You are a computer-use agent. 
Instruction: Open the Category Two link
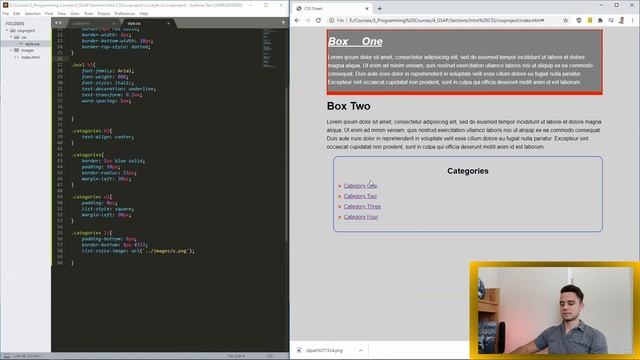(360, 196)
